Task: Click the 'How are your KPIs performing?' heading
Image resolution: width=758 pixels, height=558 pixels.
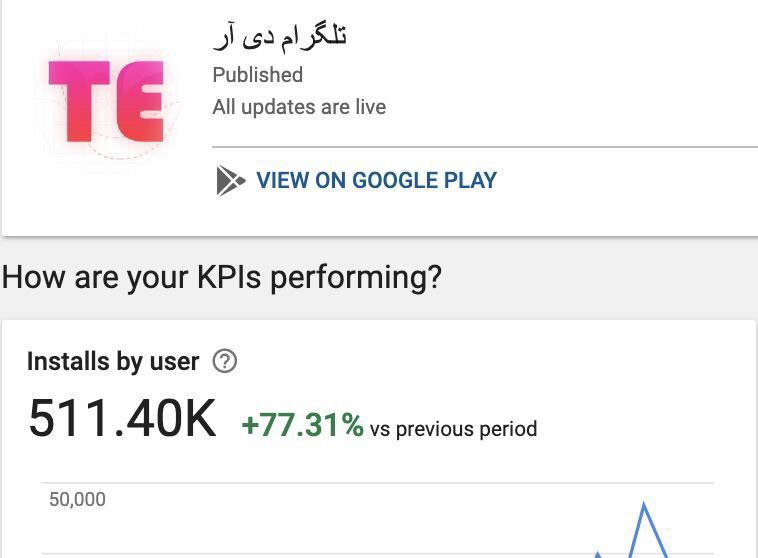Action: 221,276
